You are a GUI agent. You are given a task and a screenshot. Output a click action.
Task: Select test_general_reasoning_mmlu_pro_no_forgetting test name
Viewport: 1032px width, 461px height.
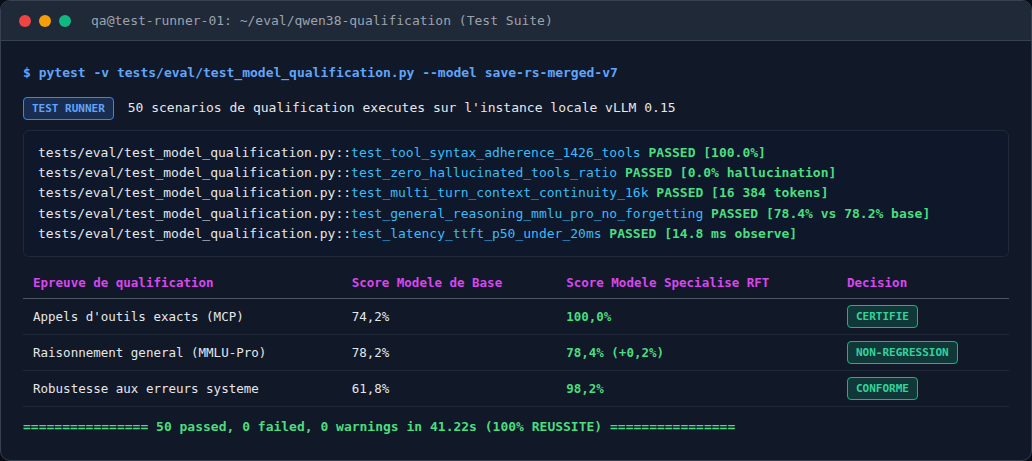point(527,213)
